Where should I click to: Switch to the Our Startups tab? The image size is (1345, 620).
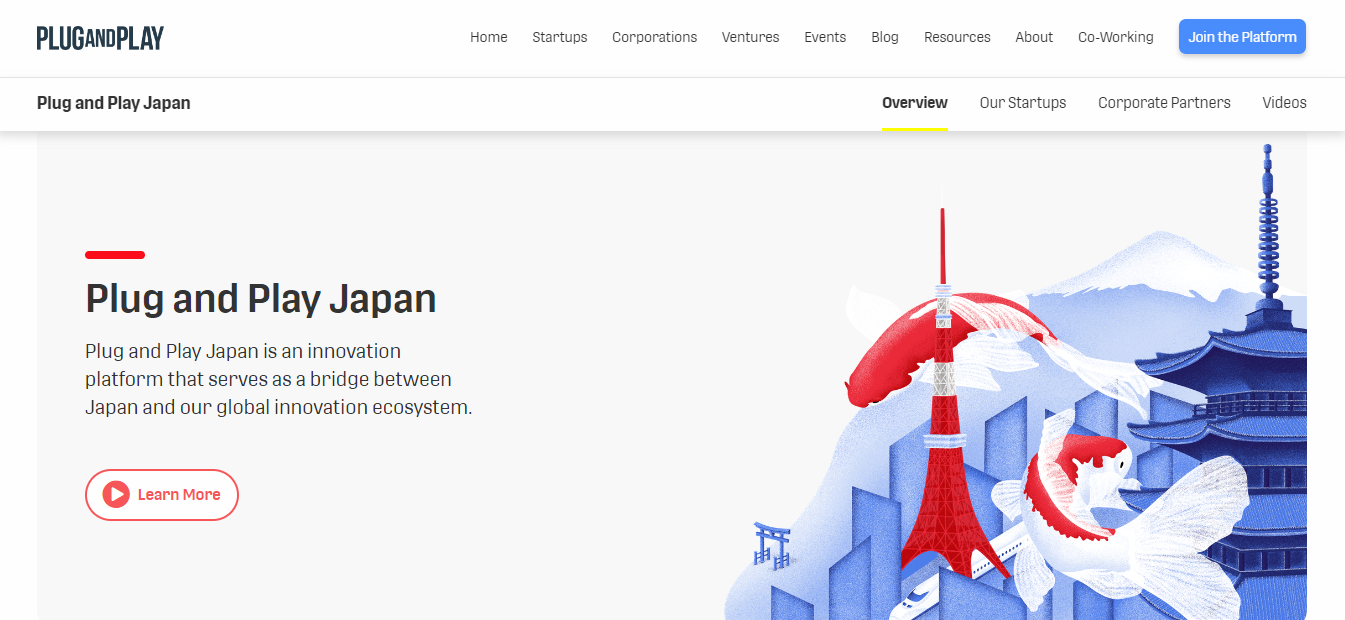coord(1023,103)
